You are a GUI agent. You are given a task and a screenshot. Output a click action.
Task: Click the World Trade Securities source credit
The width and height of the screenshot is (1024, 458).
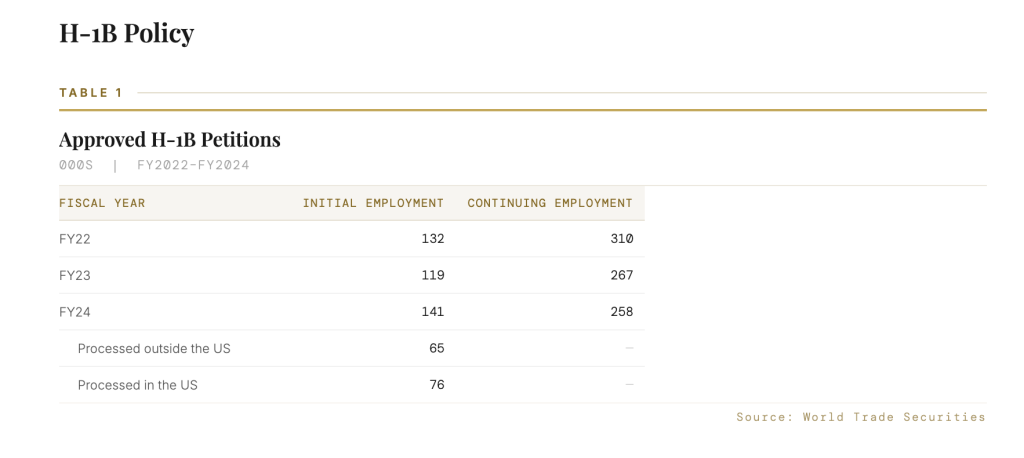coord(860,417)
